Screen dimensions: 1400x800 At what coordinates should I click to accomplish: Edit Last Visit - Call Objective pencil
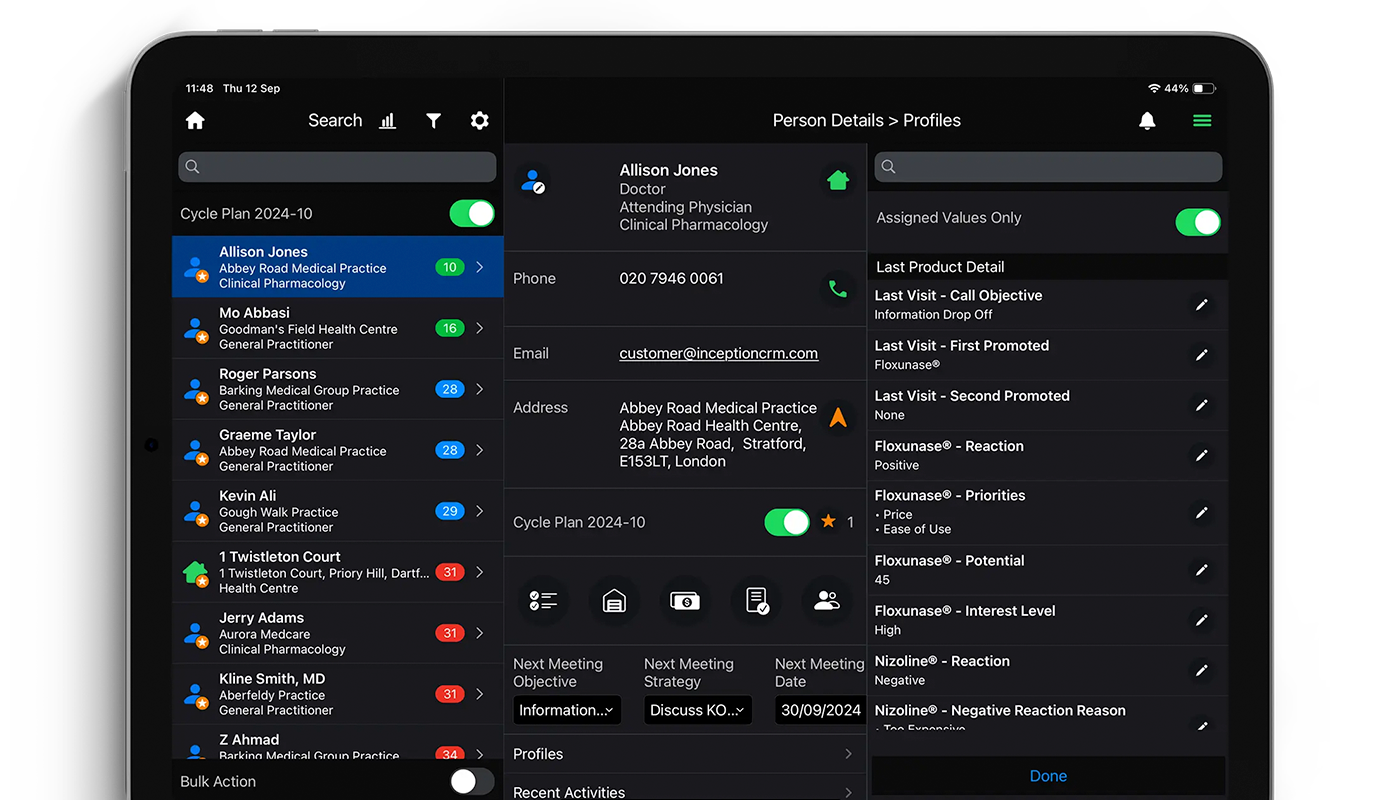pos(1202,305)
